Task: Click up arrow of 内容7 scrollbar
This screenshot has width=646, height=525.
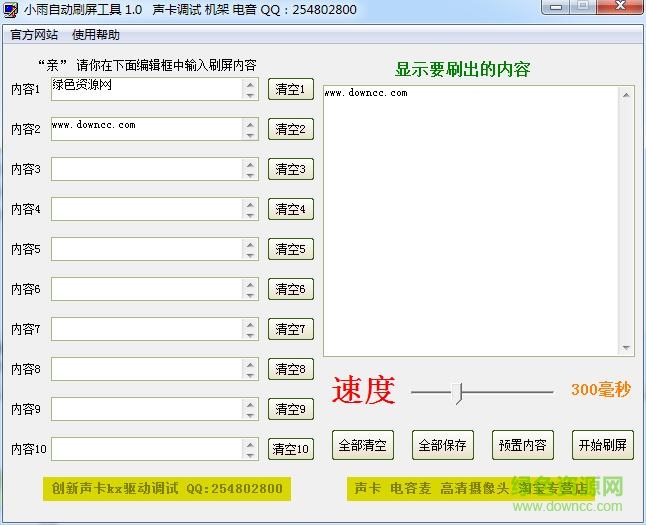Action: pos(250,324)
